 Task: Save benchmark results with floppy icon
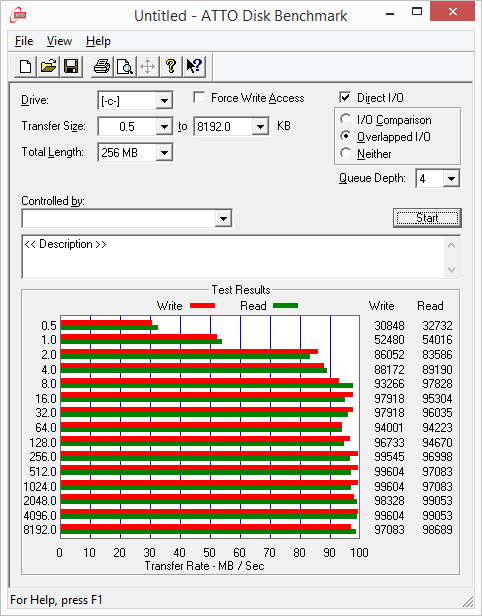pyautogui.click(x=71, y=66)
